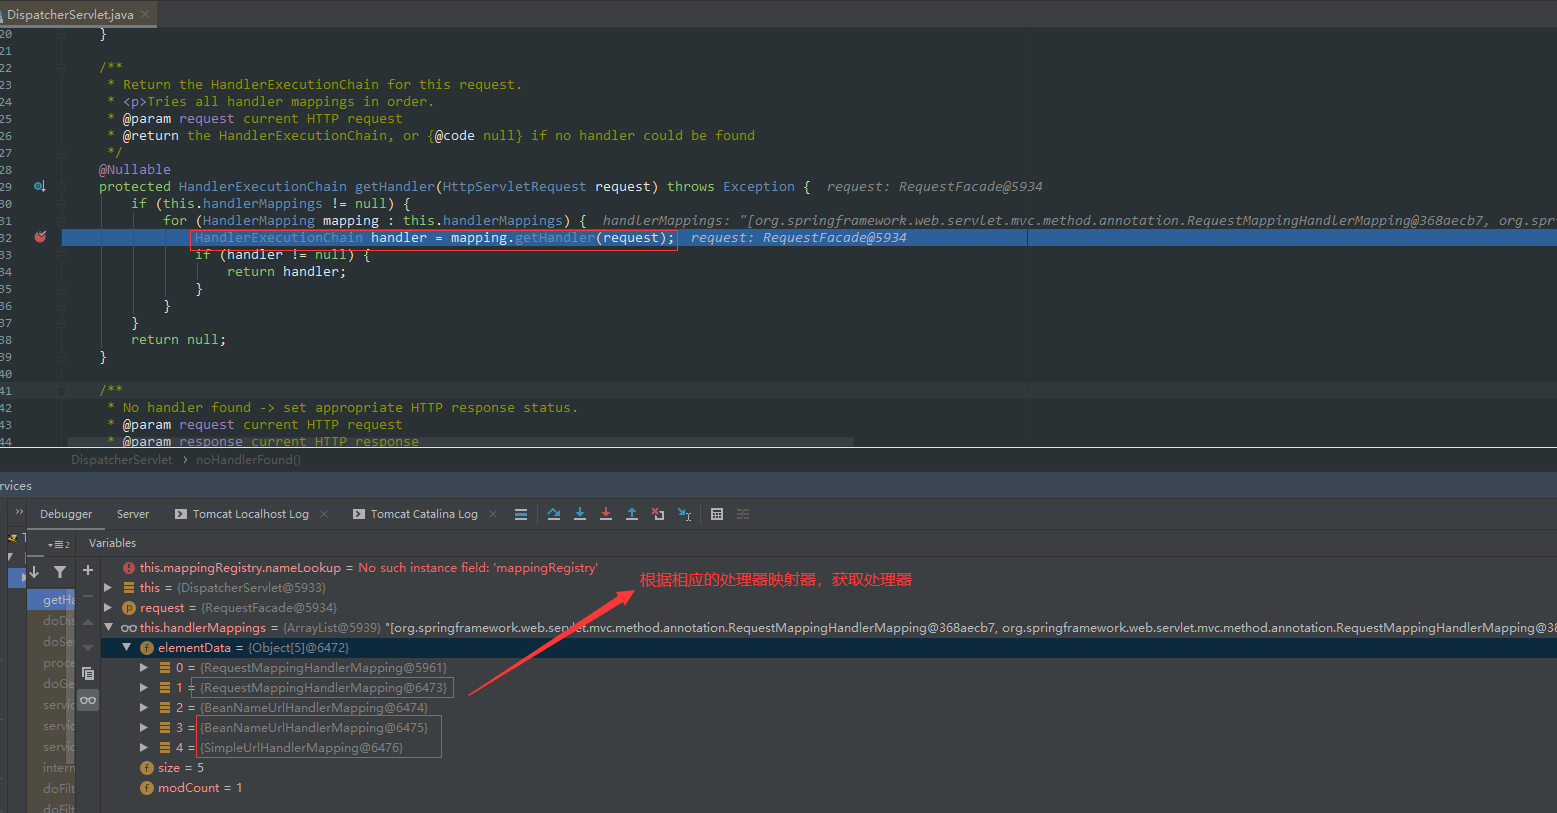Collapse the this.handlerMappings watch node

108,628
